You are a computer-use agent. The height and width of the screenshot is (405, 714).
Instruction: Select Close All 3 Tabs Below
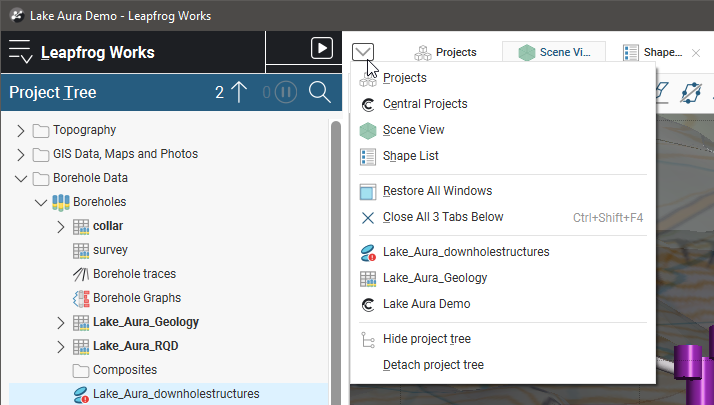442,217
